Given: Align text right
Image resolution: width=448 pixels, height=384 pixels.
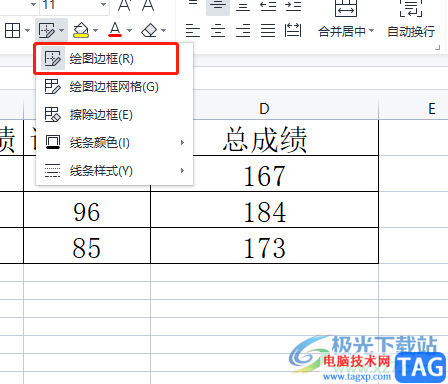Looking at the screenshot, I should [243, 31].
